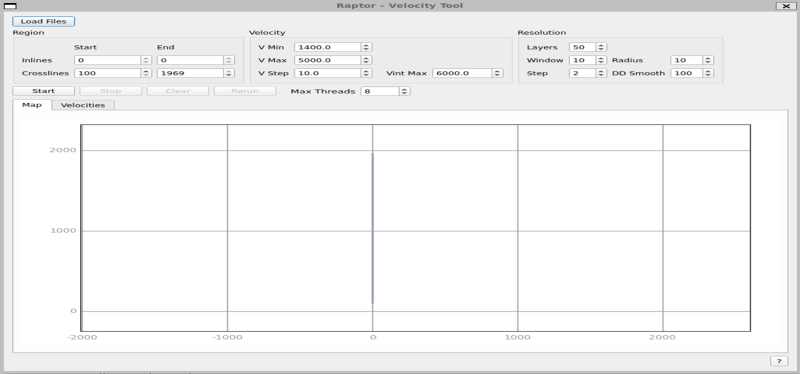Click the Inlines End spinner arrows
Viewport: 800px width, 374px height.
(x=230, y=60)
